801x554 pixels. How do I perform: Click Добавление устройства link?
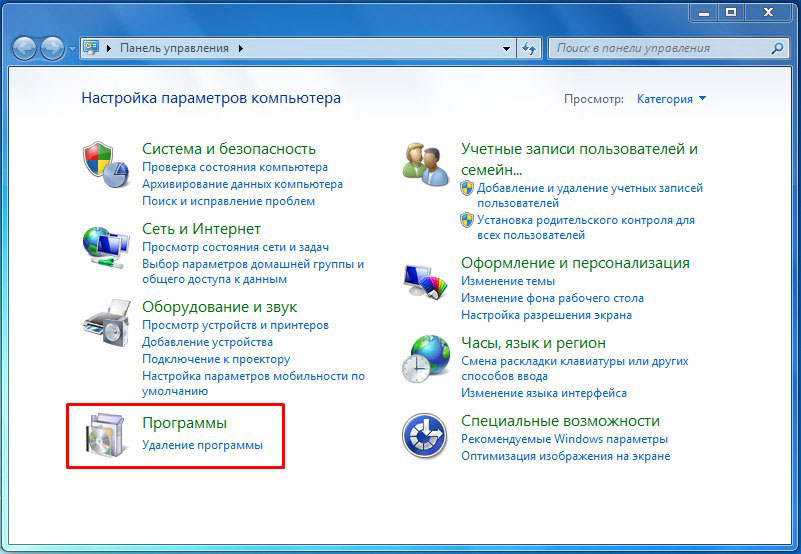207,342
